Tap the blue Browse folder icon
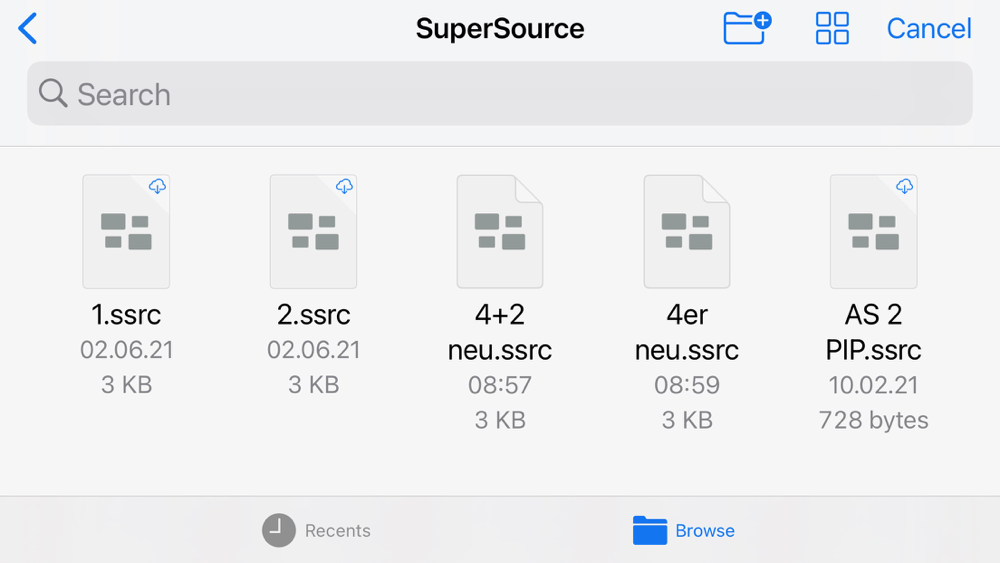The image size is (1000, 563). pos(650,530)
